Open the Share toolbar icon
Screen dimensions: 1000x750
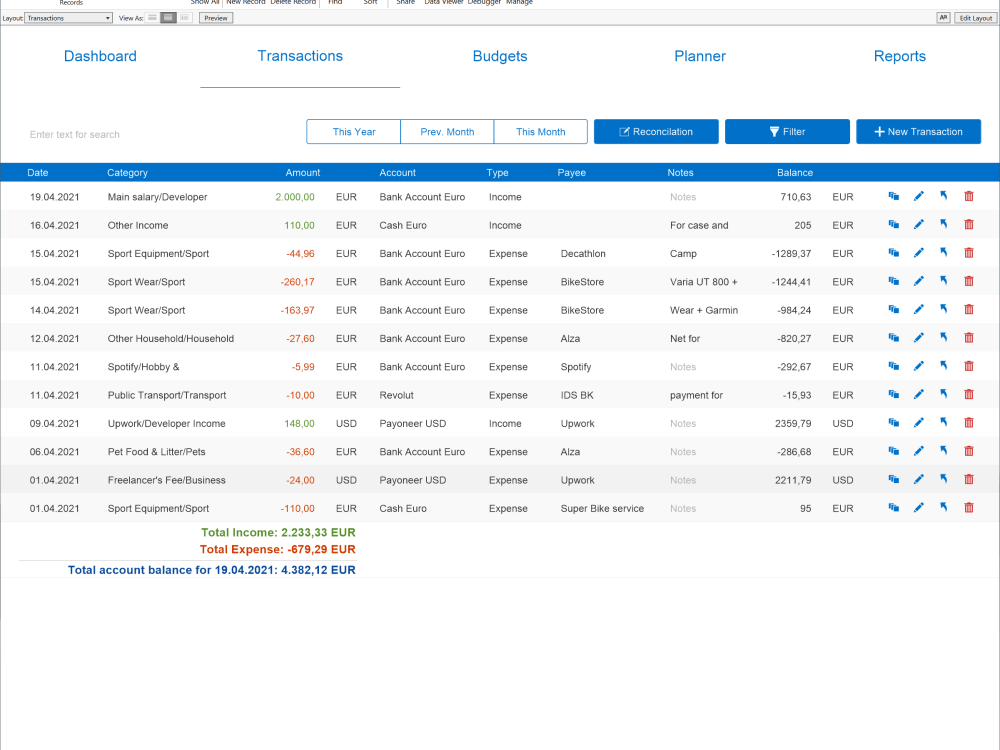point(405,3)
